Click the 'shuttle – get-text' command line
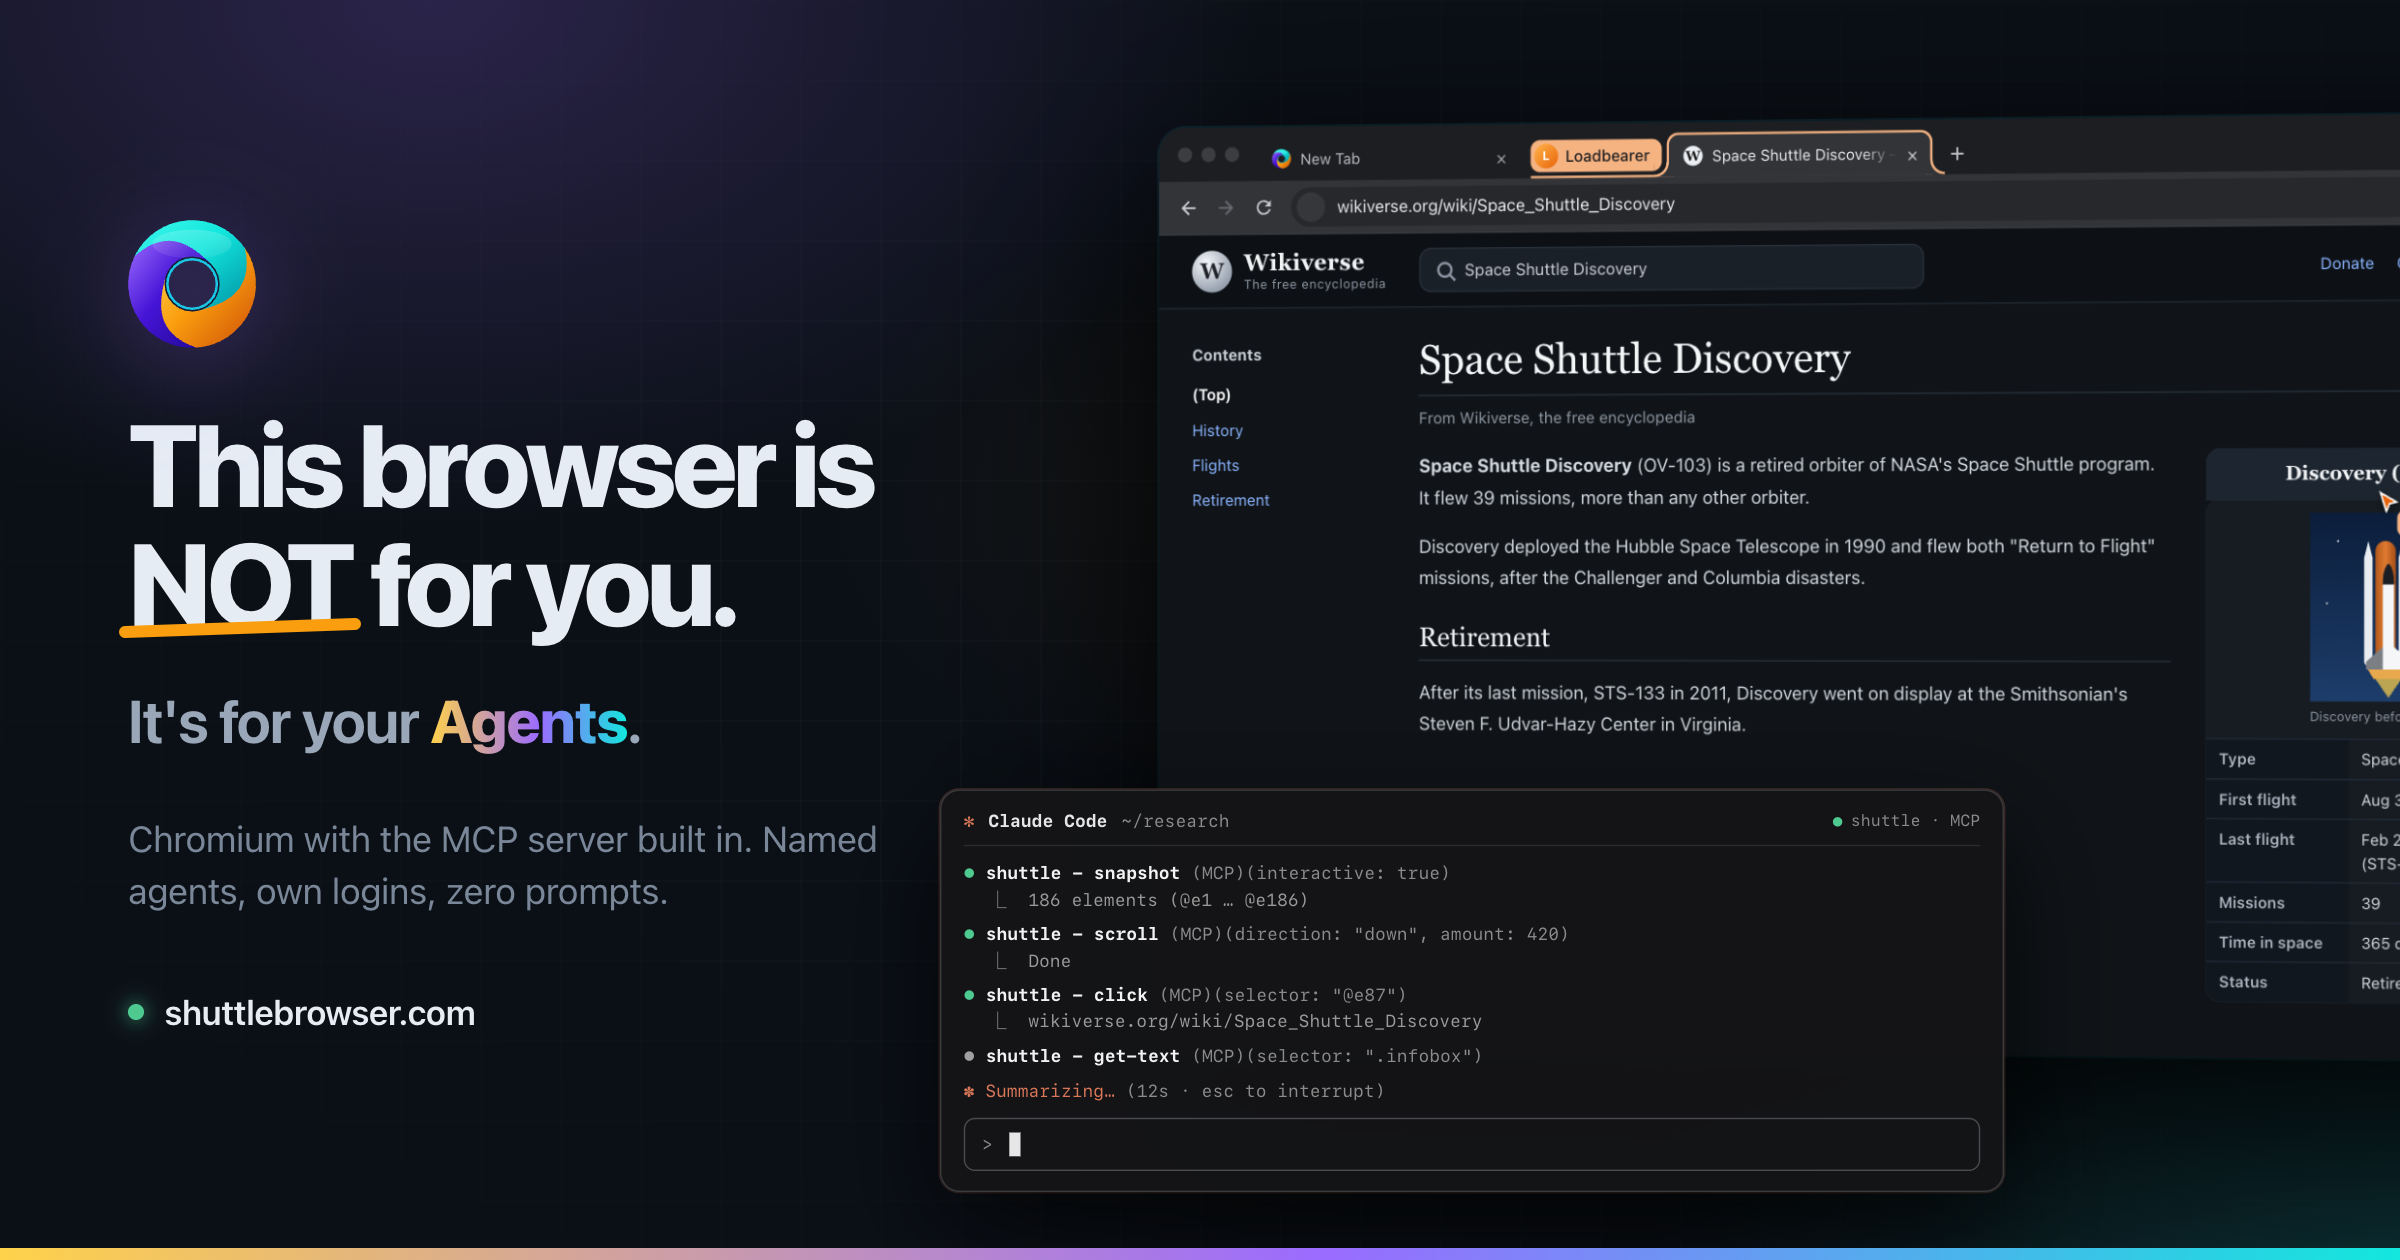 (1223, 1056)
